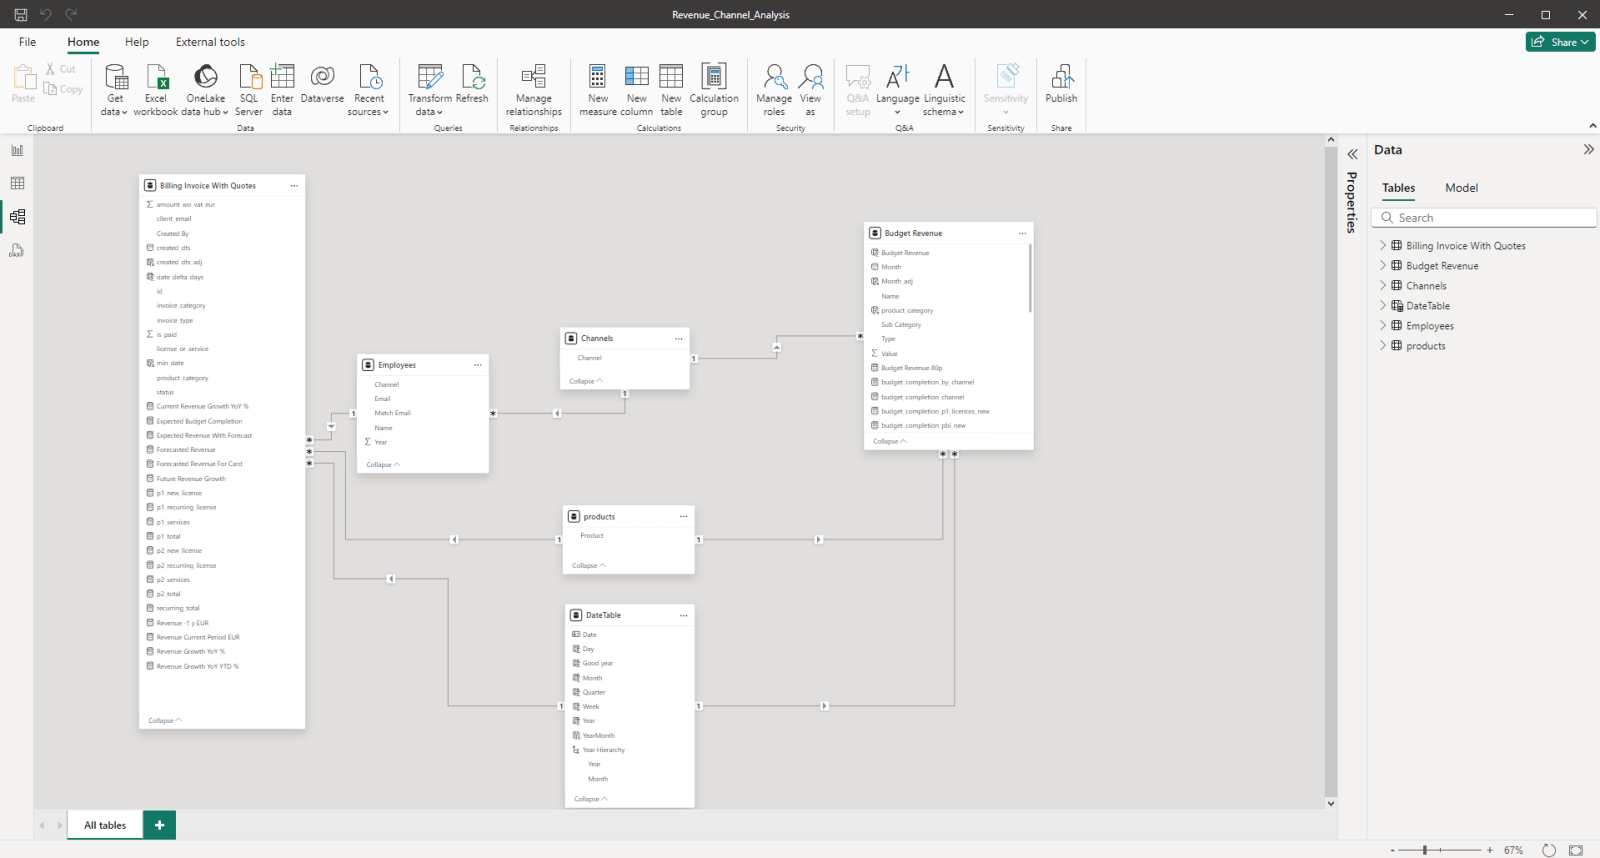
Task: Publish the report
Action: point(1062,84)
